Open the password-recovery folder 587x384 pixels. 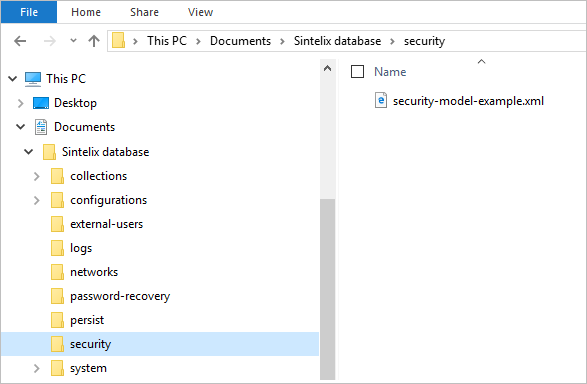(120, 296)
